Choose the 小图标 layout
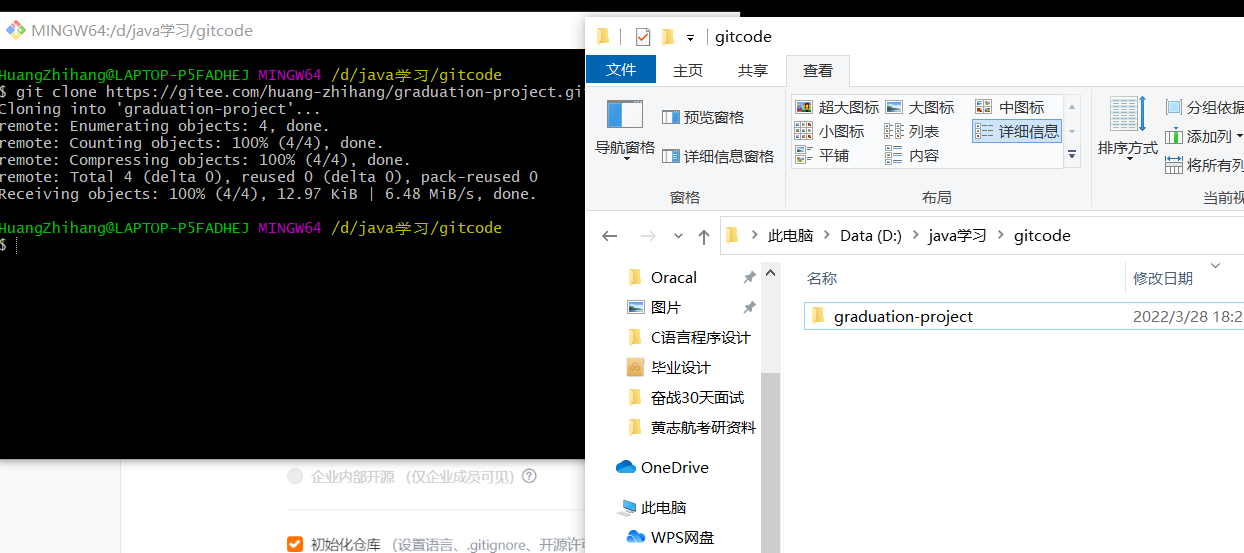The height and width of the screenshot is (553, 1244). [x=829, y=131]
